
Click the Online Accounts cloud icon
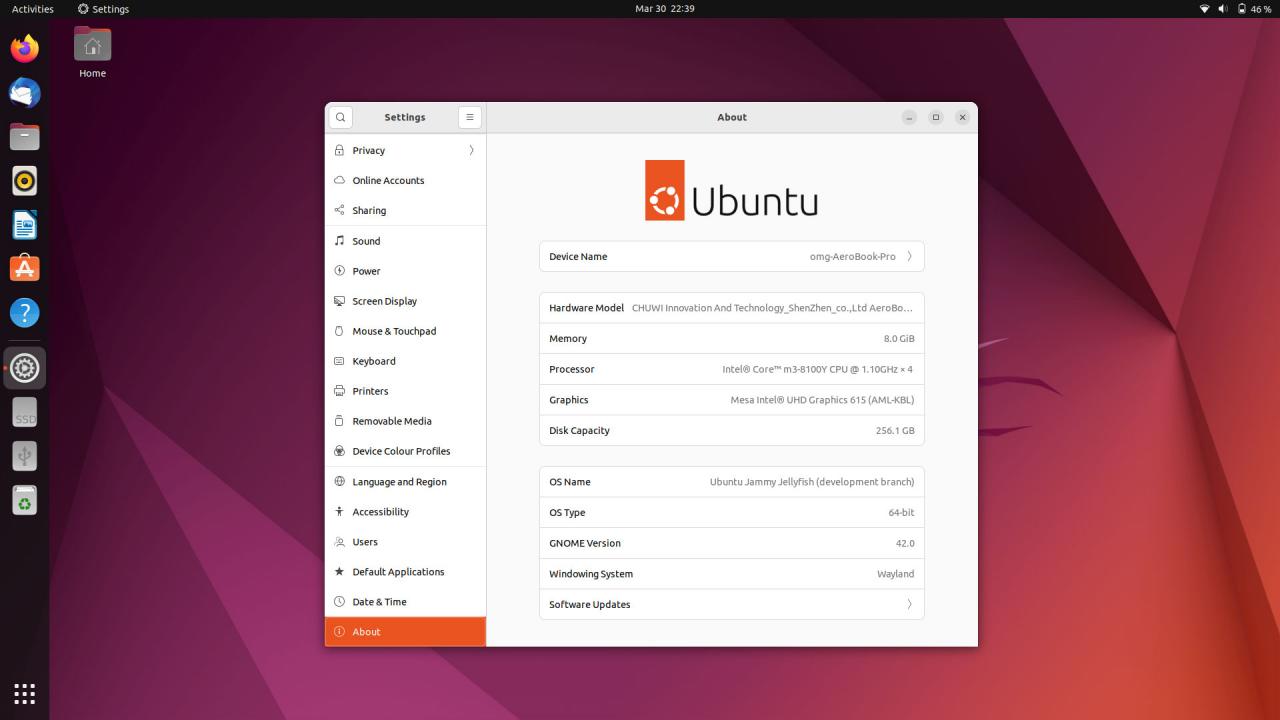pyautogui.click(x=339, y=180)
